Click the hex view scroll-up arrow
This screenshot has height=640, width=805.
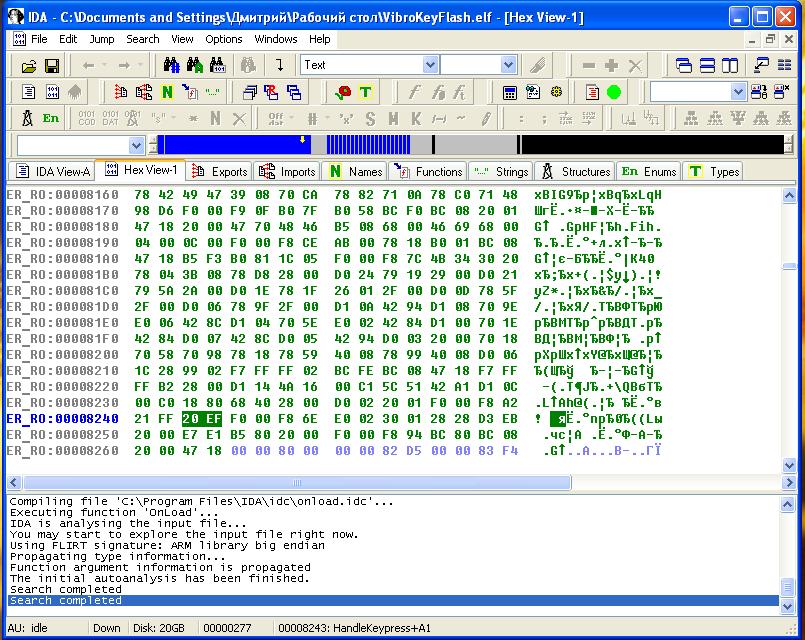(x=789, y=195)
